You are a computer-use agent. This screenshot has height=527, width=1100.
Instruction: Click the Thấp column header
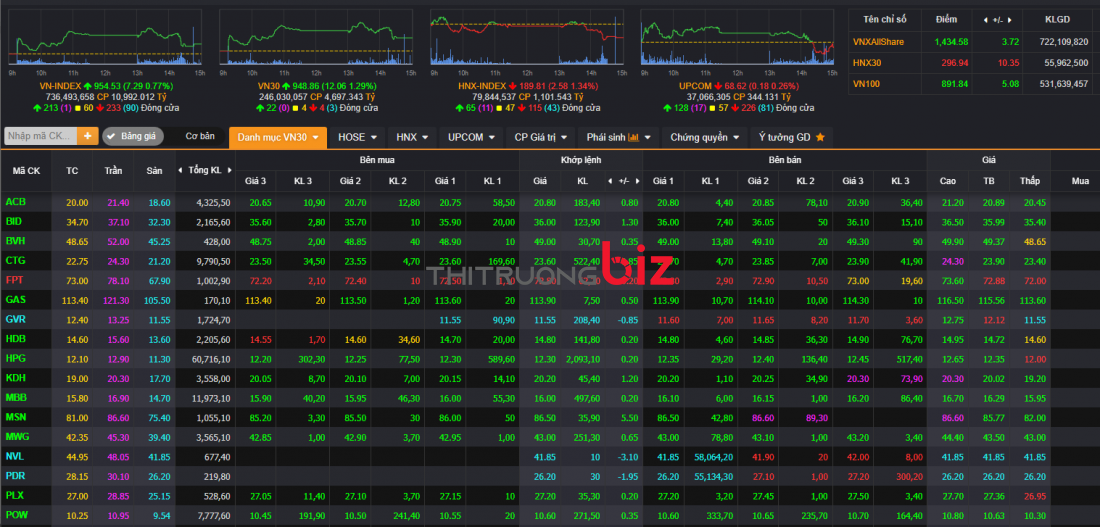[x=1030, y=182]
